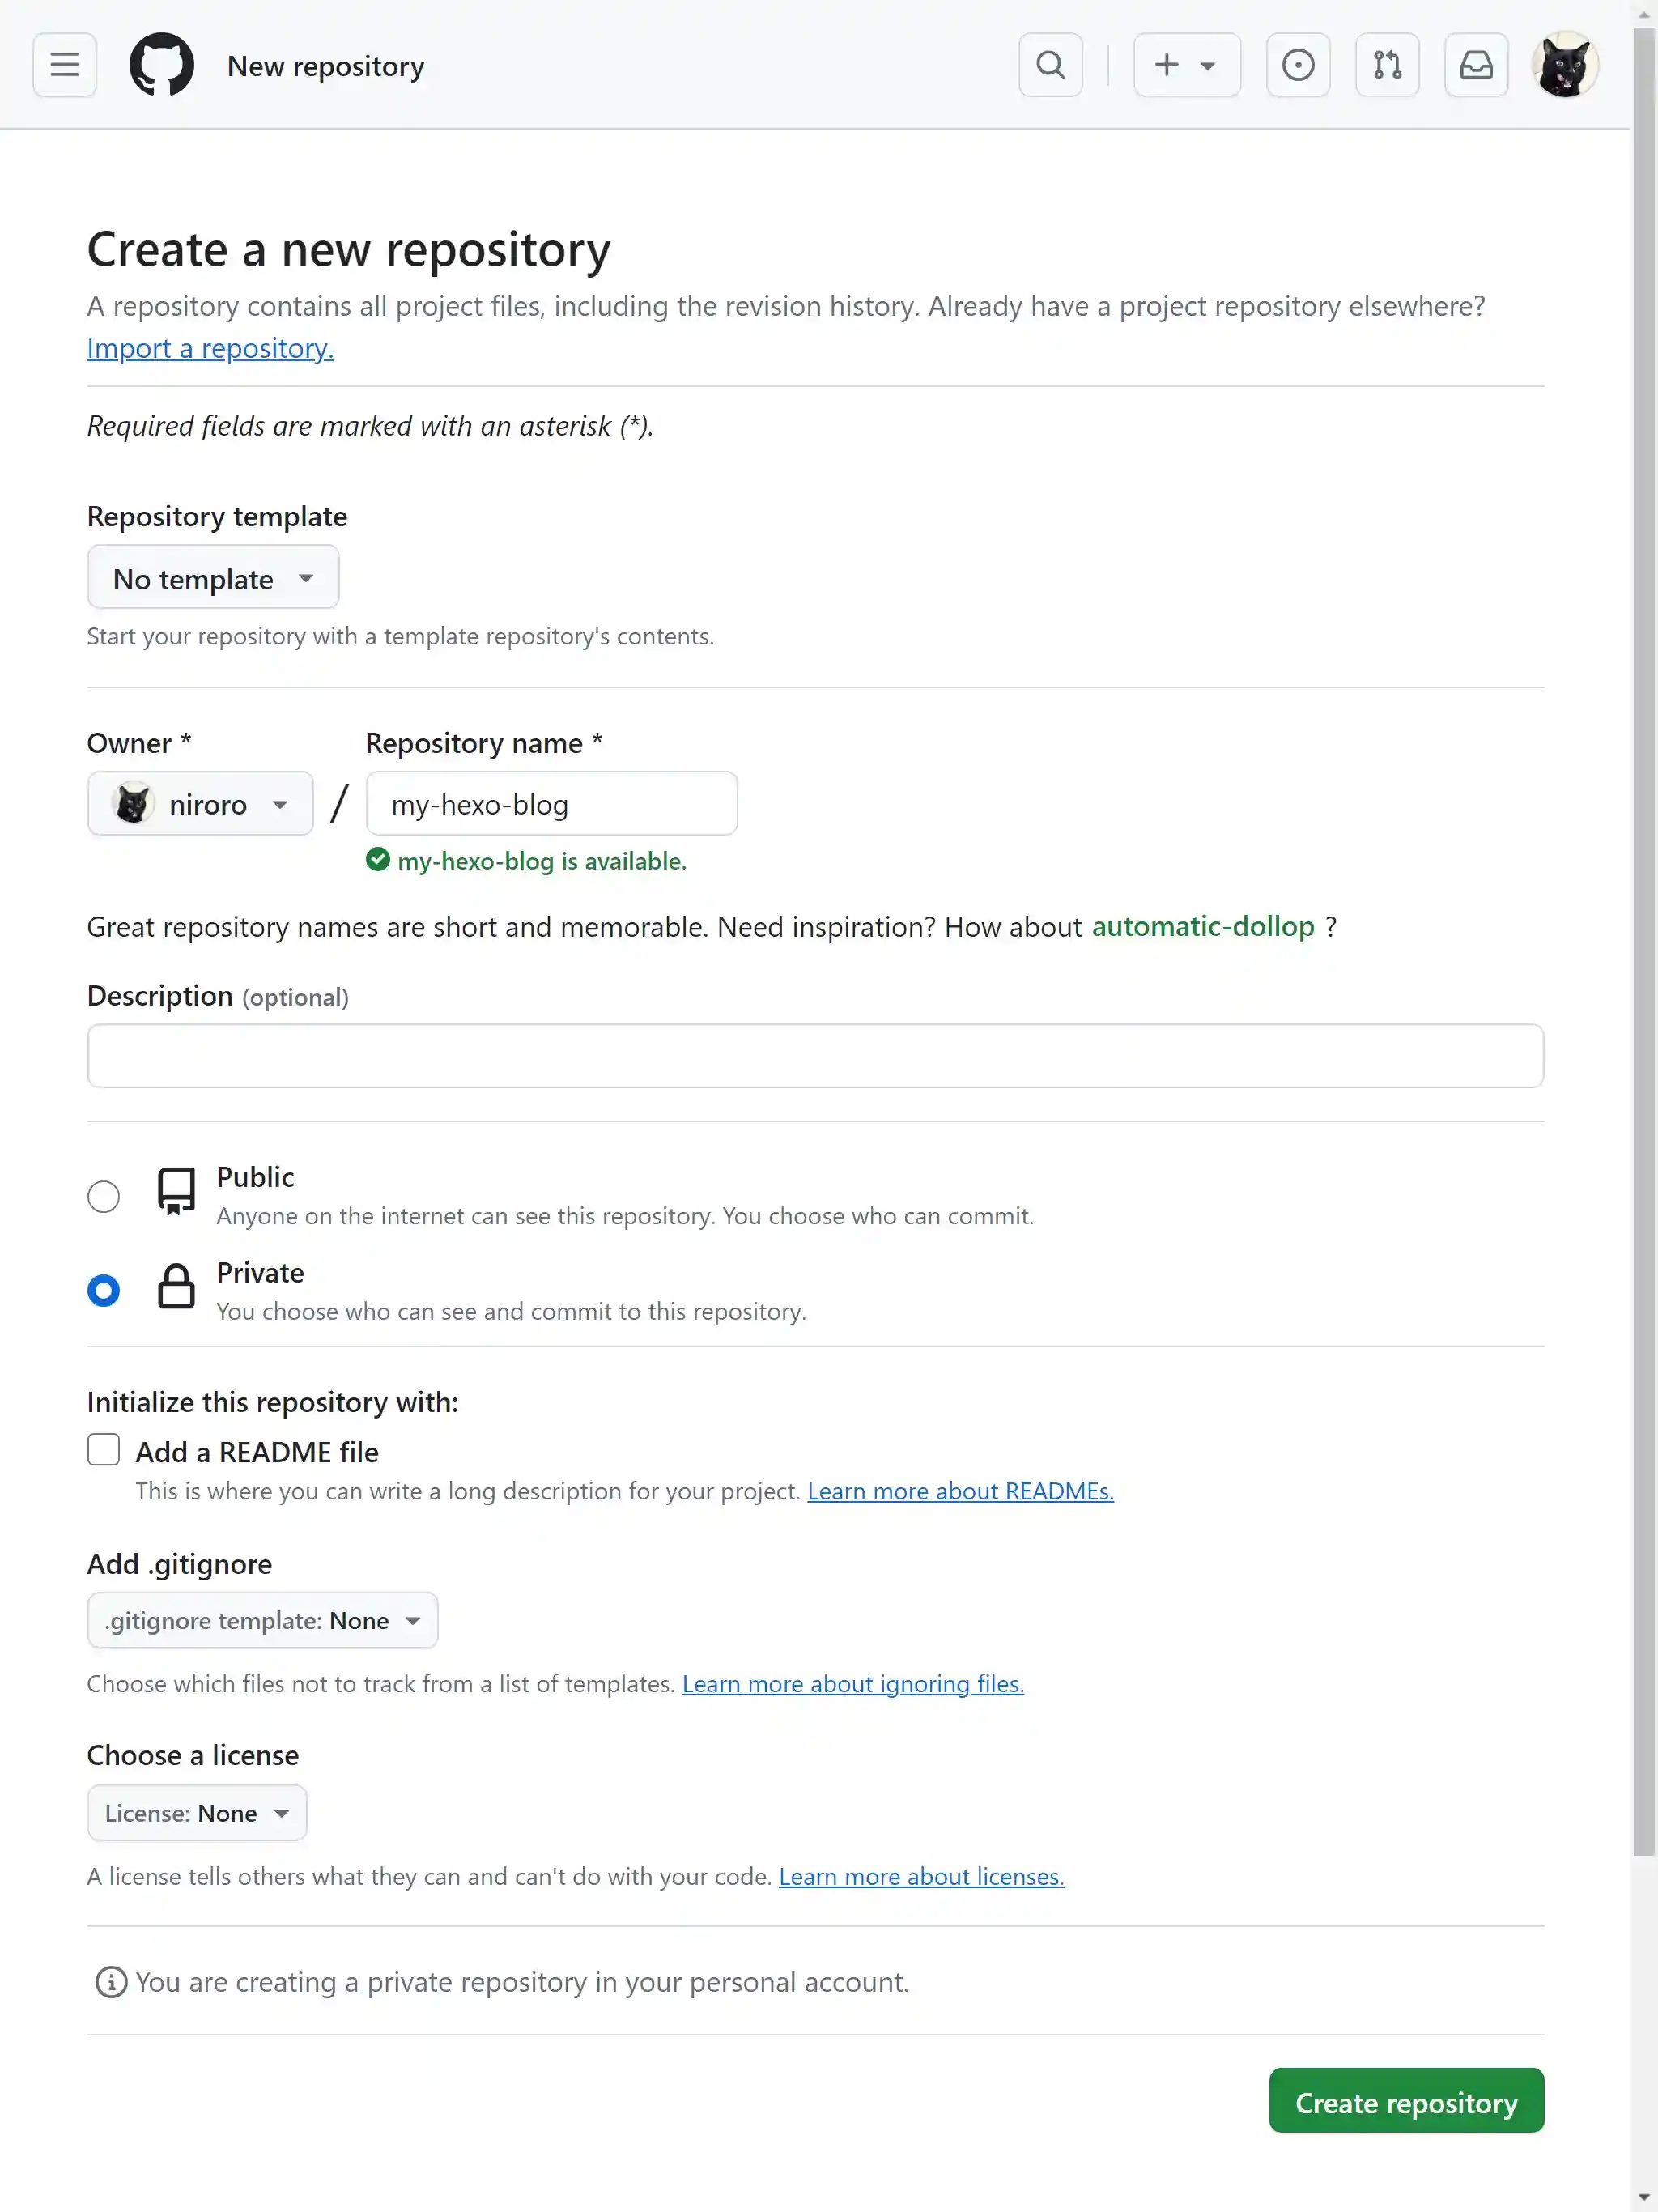Click the Create repository button
1658x2212 pixels.
(1405, 2100)
